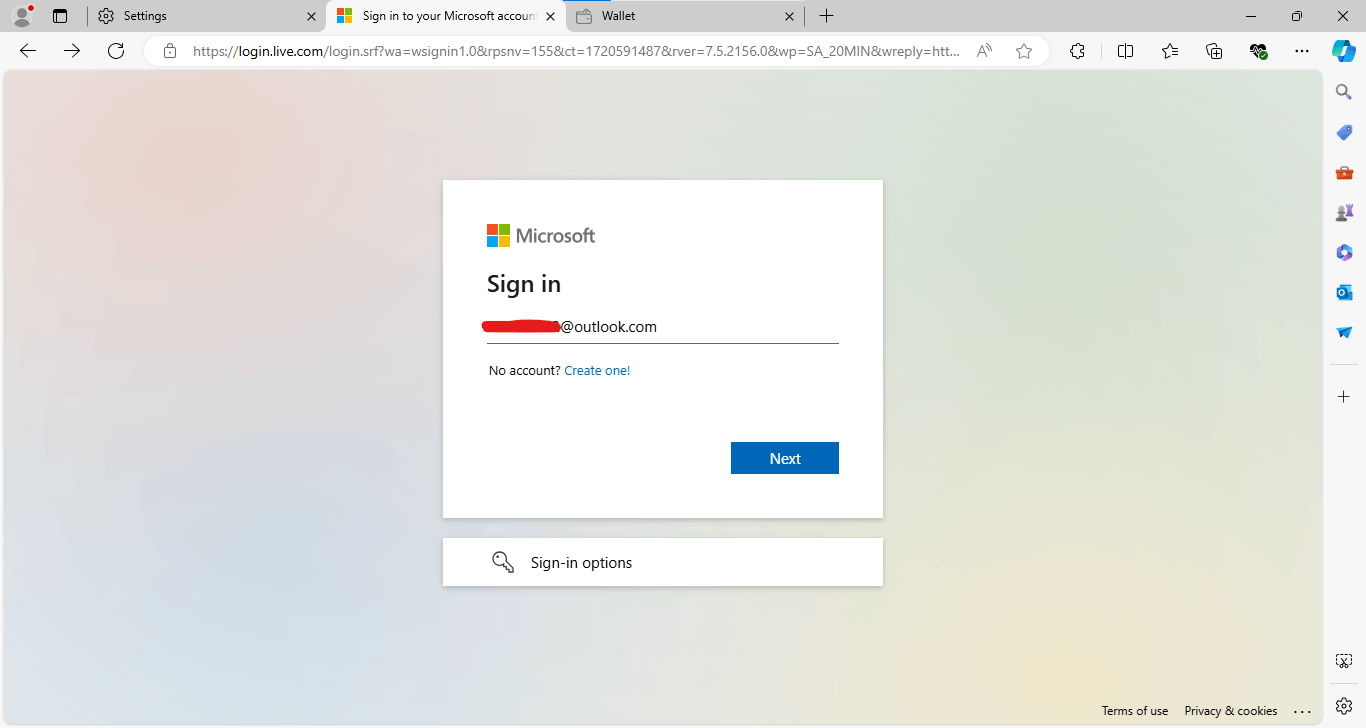Open the tab actions menu icon
Image resolution: width=1366 pixels, height=728 pixels.
[60, 16]
